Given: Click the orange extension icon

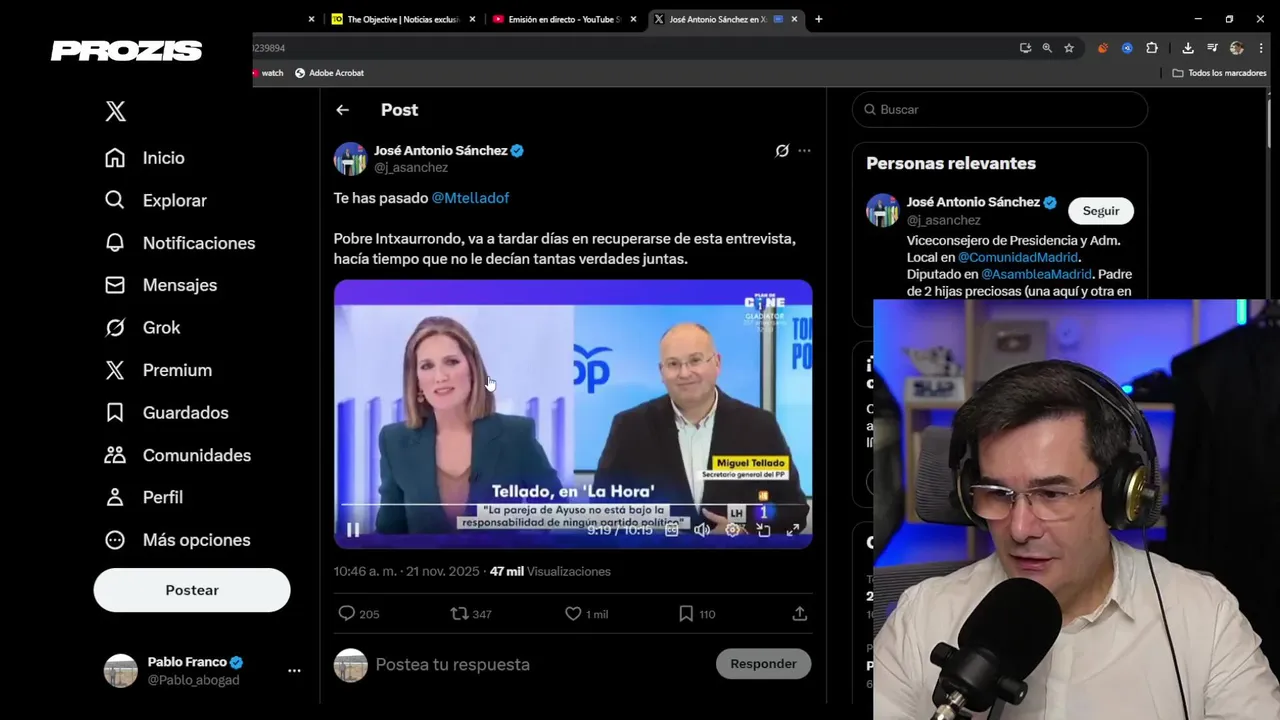Looking at the screenshot, I should (1103, 48).
